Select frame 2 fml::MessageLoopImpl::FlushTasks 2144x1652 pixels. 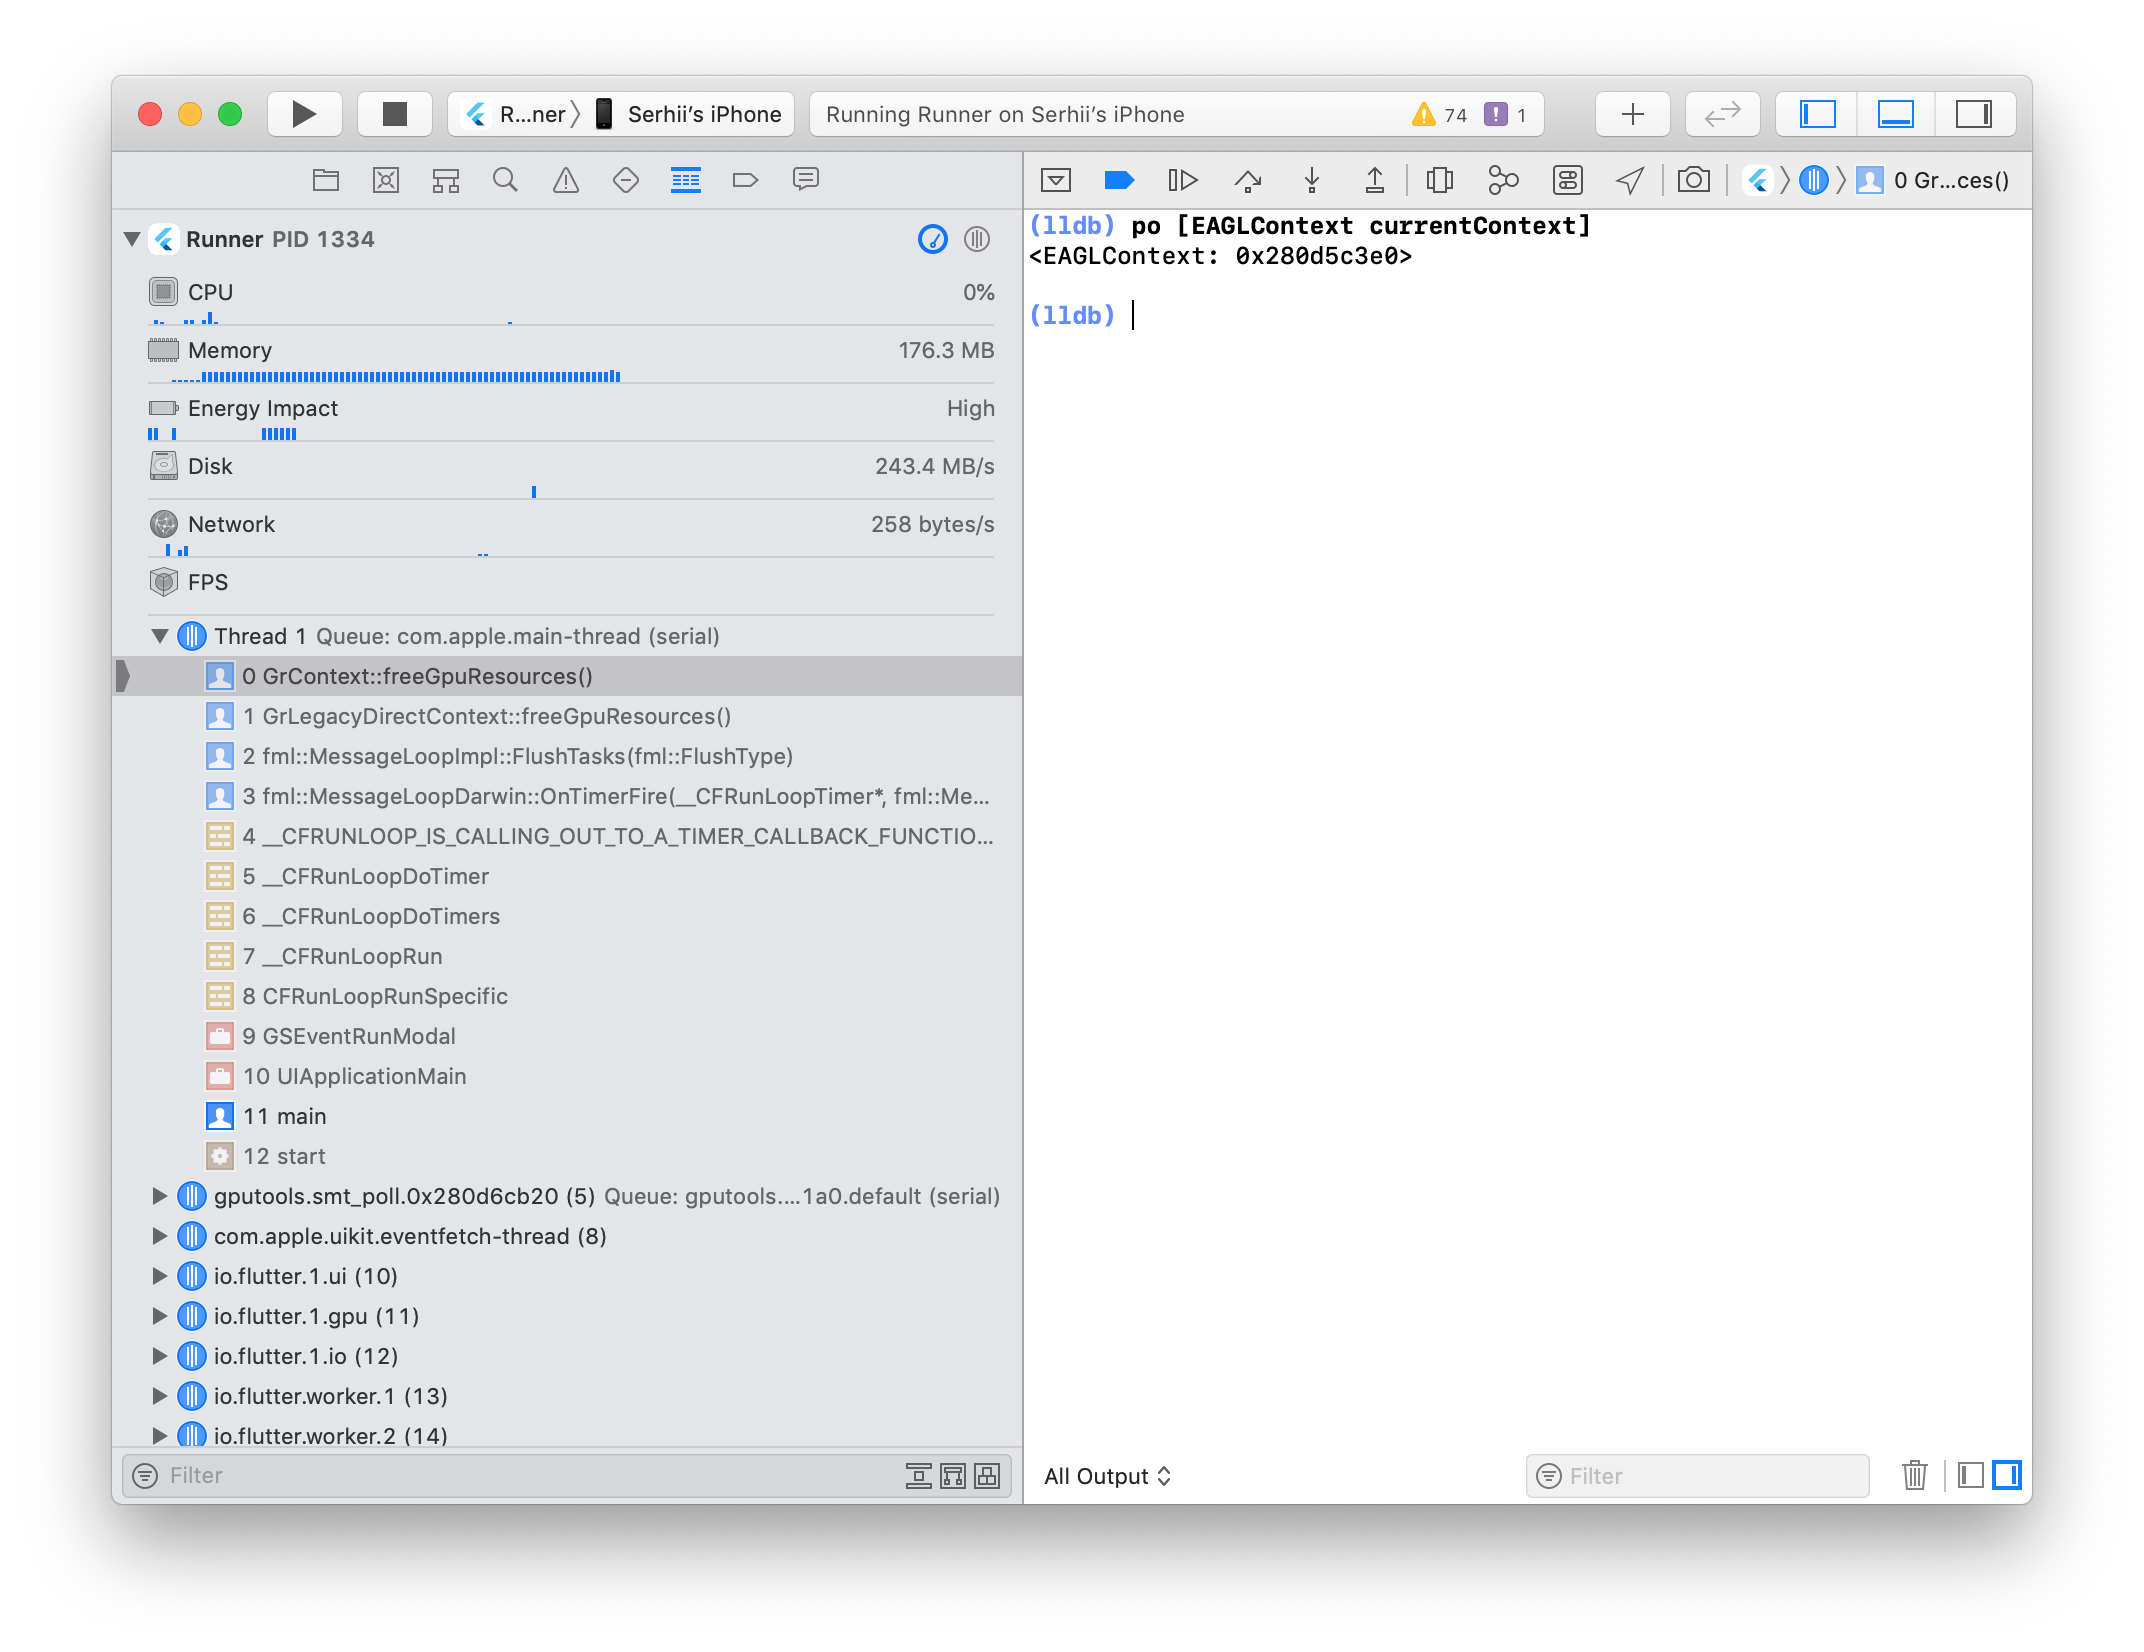point(567,756)
